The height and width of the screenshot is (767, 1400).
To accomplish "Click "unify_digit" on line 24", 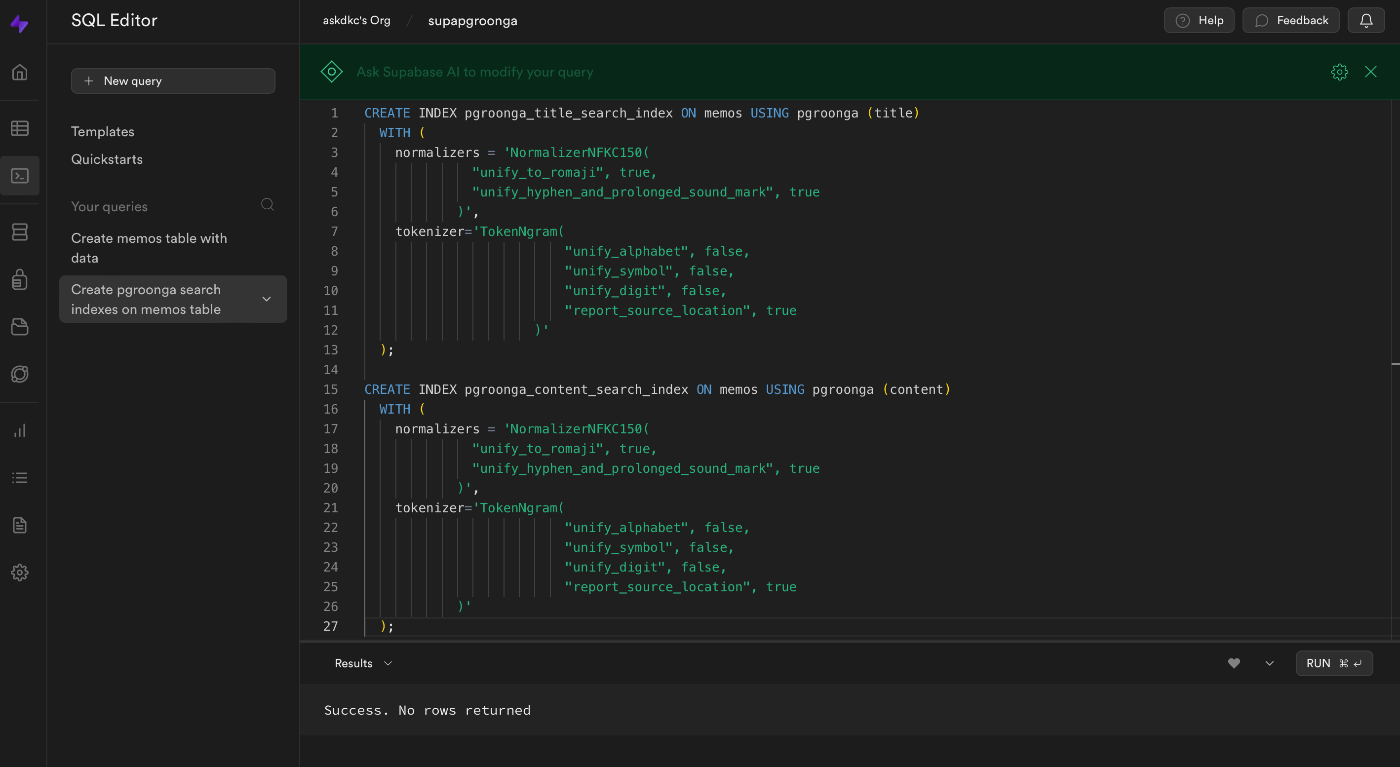I will 615,567.
